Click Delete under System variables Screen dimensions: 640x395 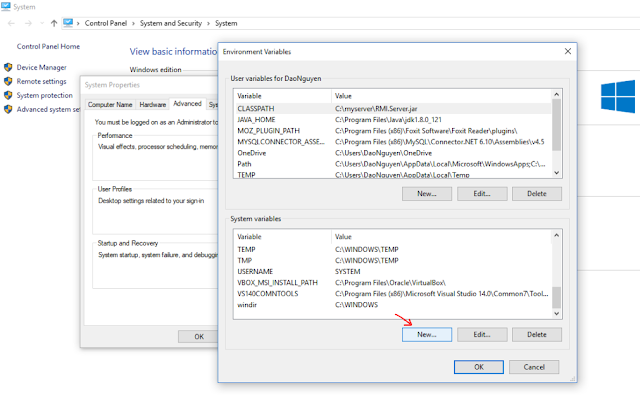(536, 335)
